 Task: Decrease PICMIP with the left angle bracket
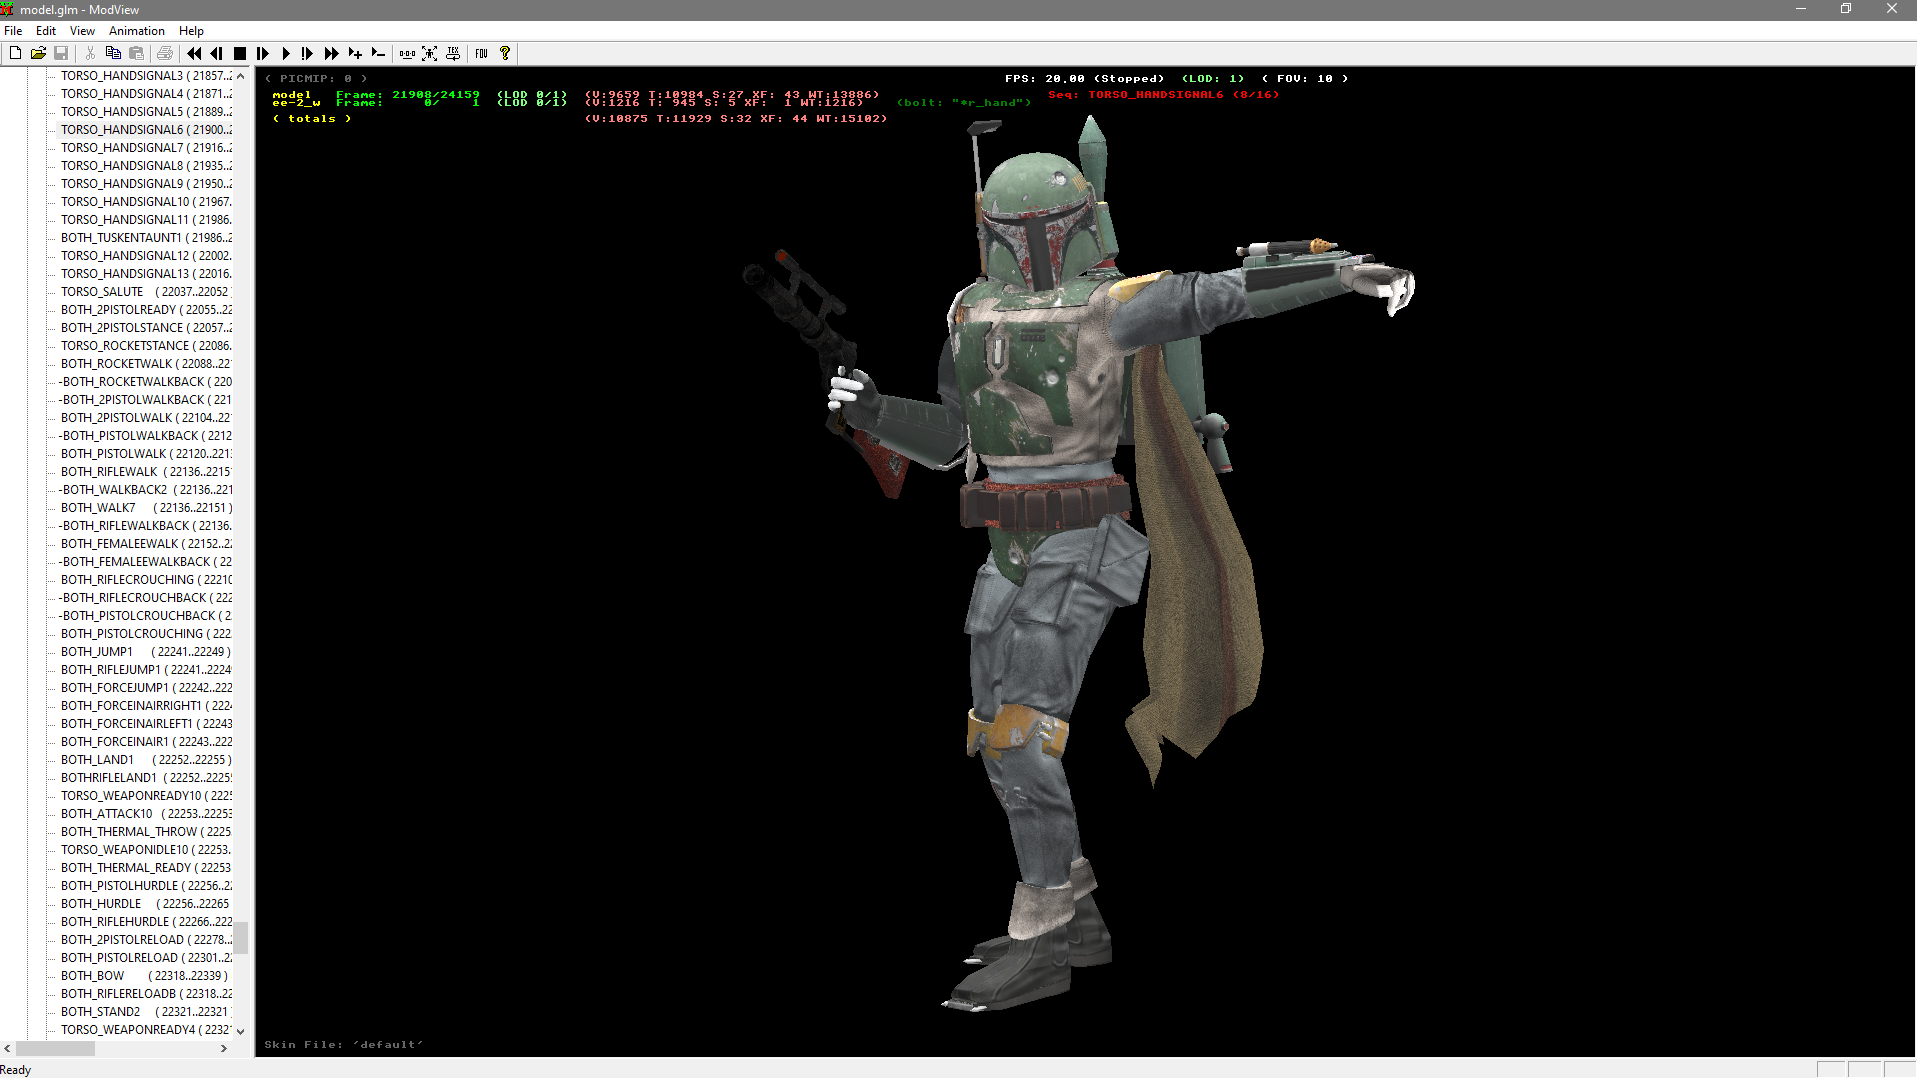coord(268,78)
